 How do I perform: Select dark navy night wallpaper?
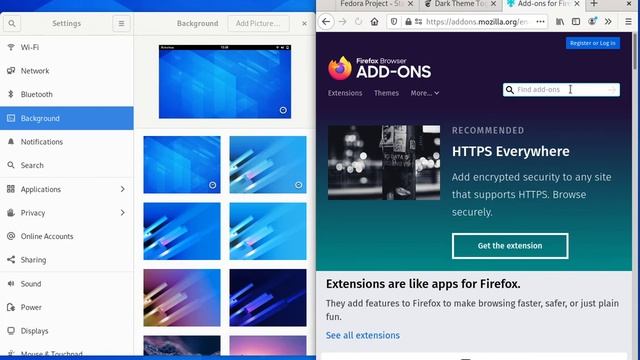tap(268, 298)
